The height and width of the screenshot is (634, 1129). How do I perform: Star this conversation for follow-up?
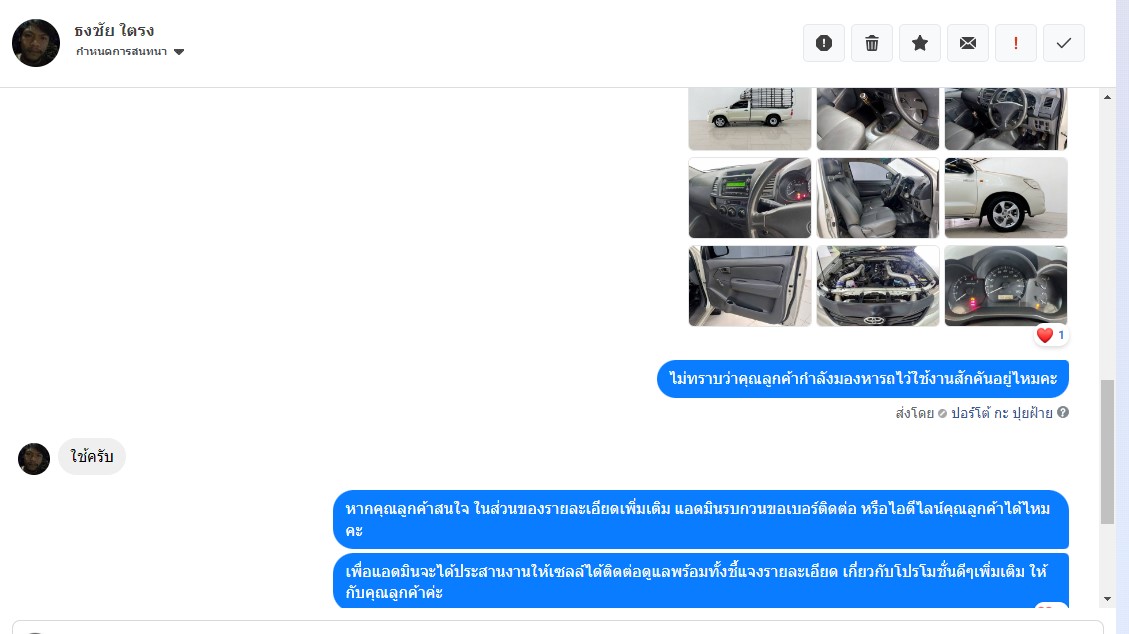point(919,43)
